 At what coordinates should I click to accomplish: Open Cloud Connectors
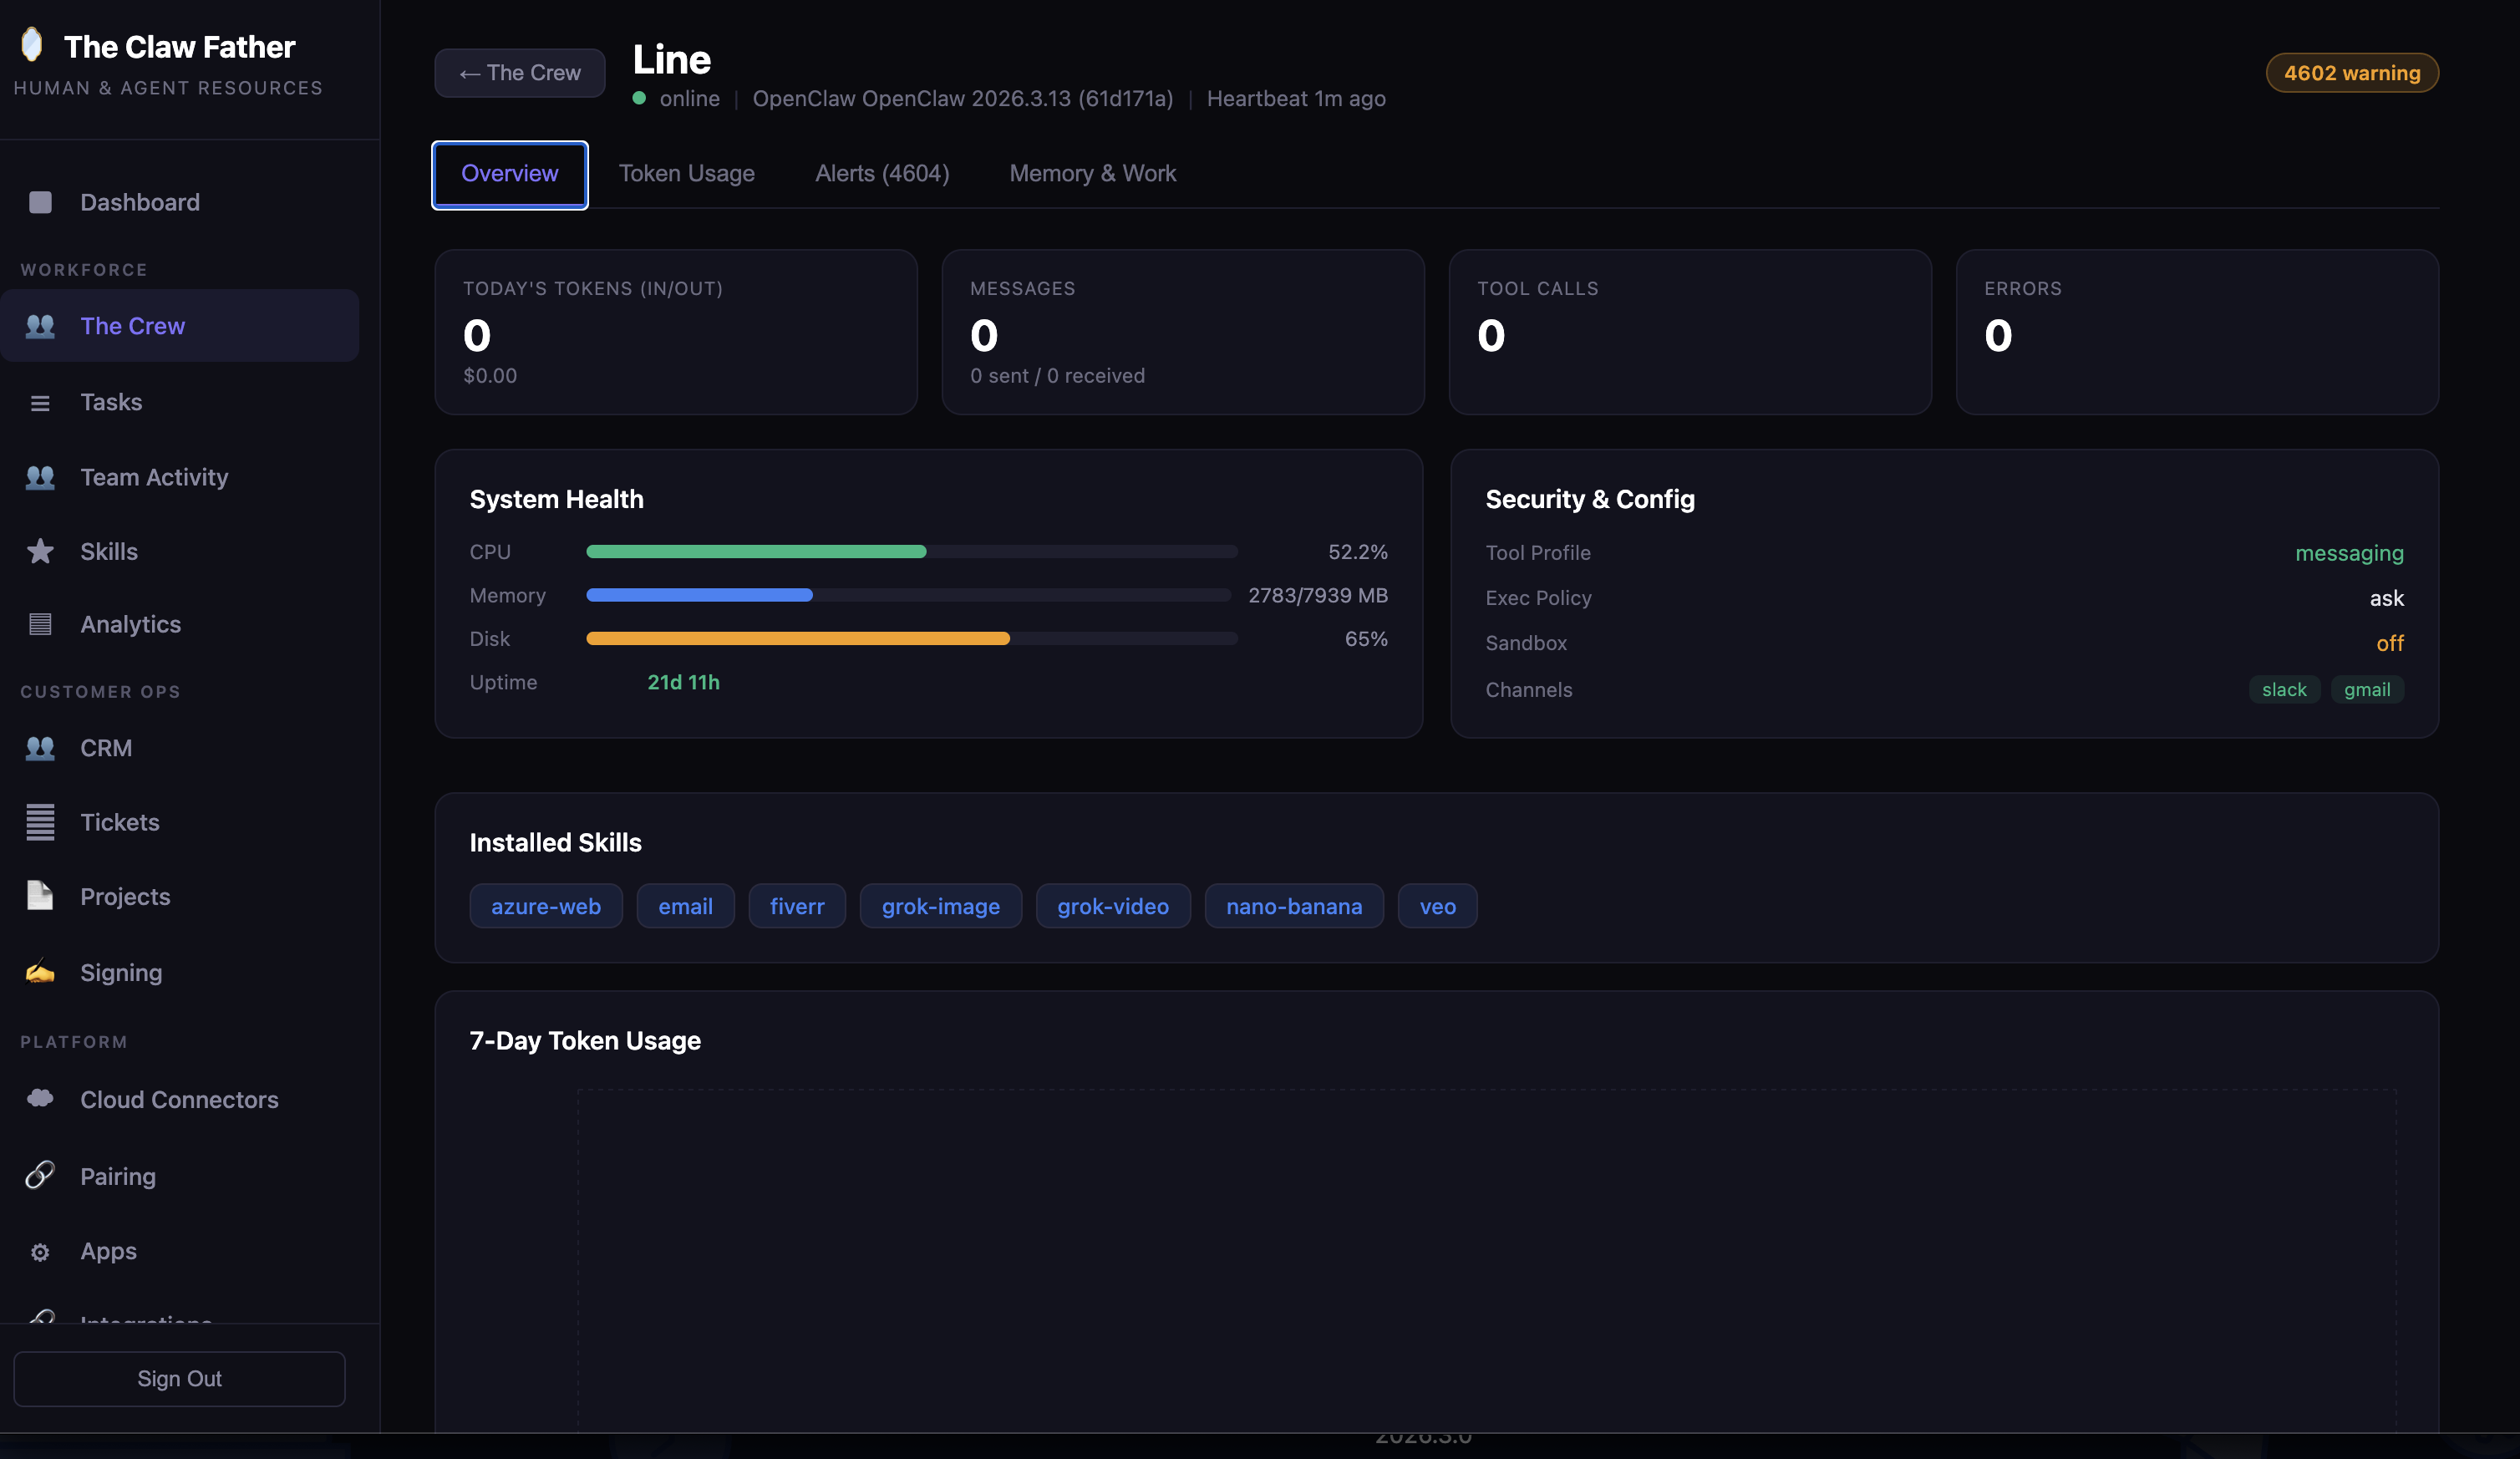179,1099
